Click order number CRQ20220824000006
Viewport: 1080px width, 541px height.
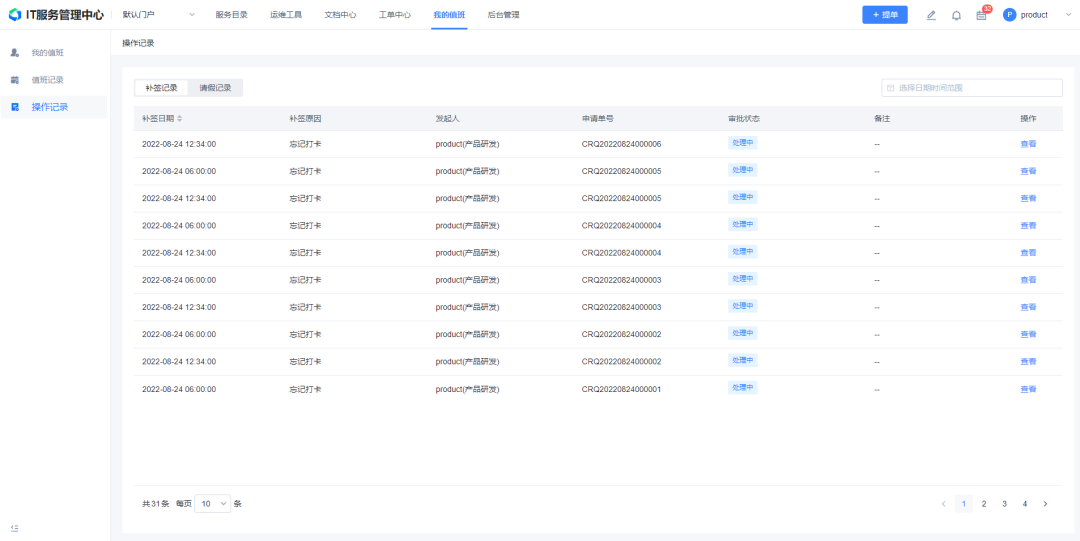click(x=621, y=144)
